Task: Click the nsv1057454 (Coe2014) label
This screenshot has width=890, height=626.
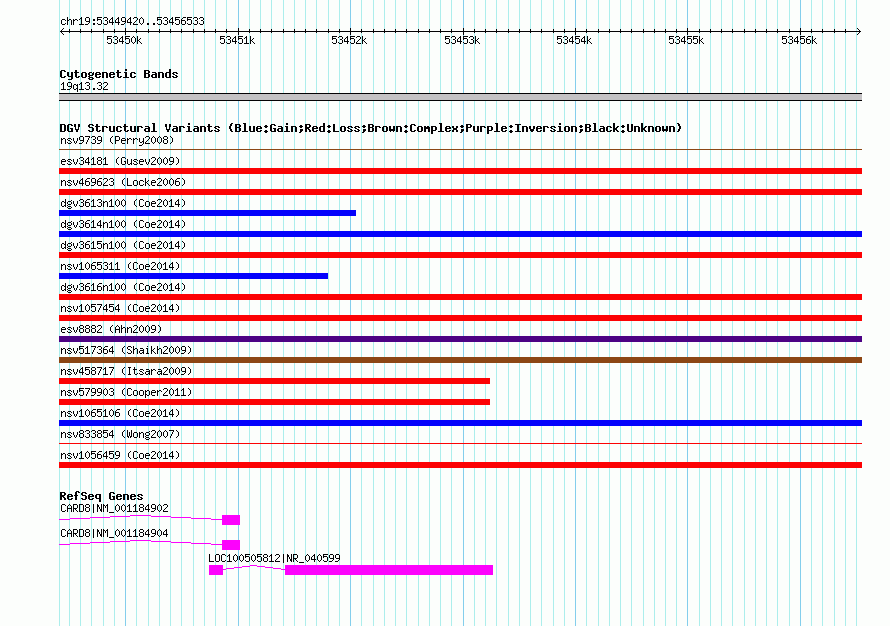Action: tap(120, 308)
